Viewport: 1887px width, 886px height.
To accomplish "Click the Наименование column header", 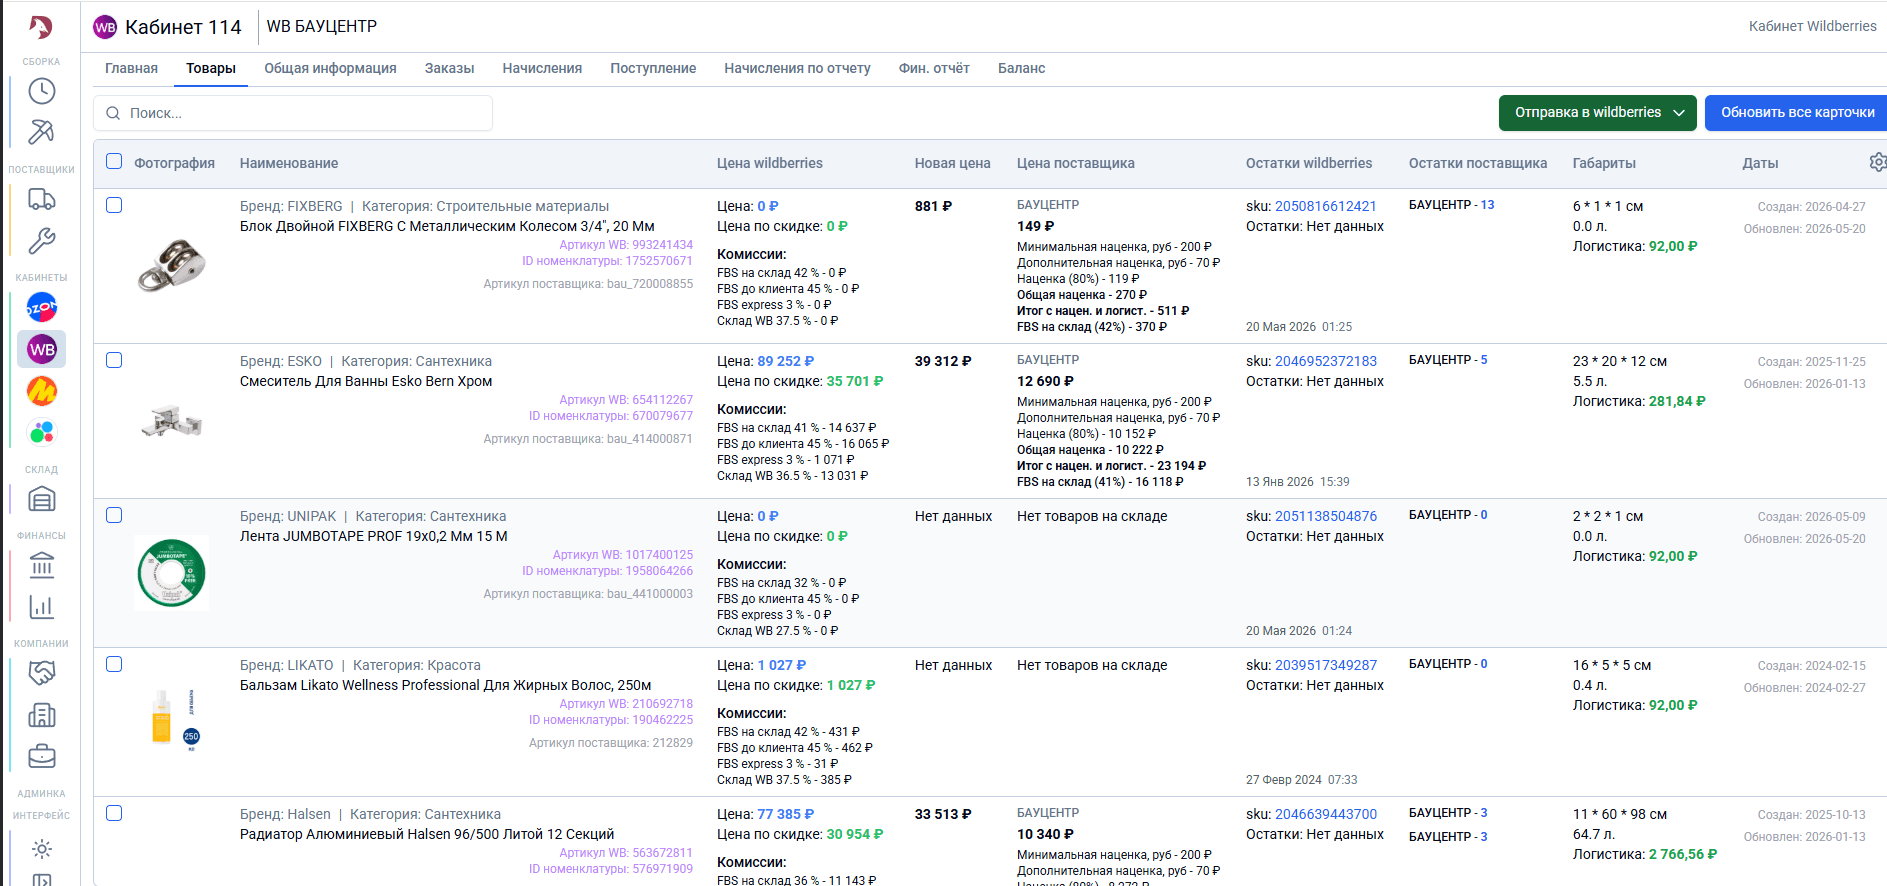I will point(289,163).
